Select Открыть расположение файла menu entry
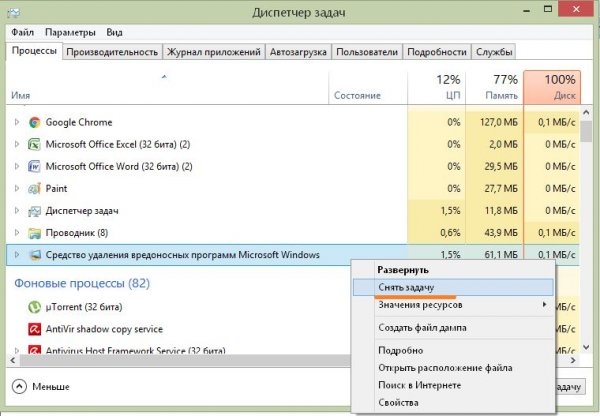Image resolution: width=600 pixels, height=416 pixels. coord(432,367)
